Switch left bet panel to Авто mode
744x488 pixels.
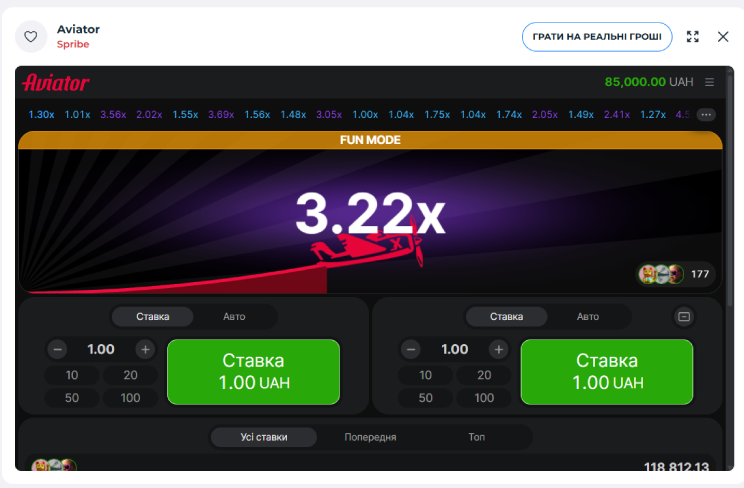tap(234, 317)
